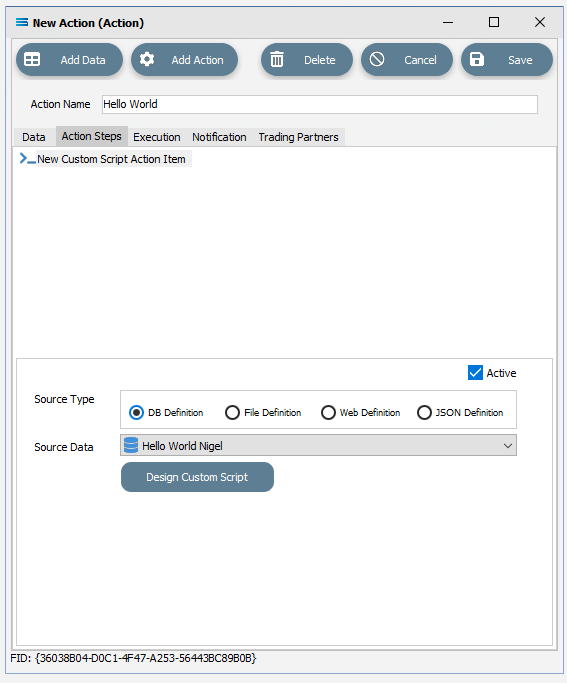Select the Web Definition radio option
This screenshot has width=567, height=683.
coord(328,413)
